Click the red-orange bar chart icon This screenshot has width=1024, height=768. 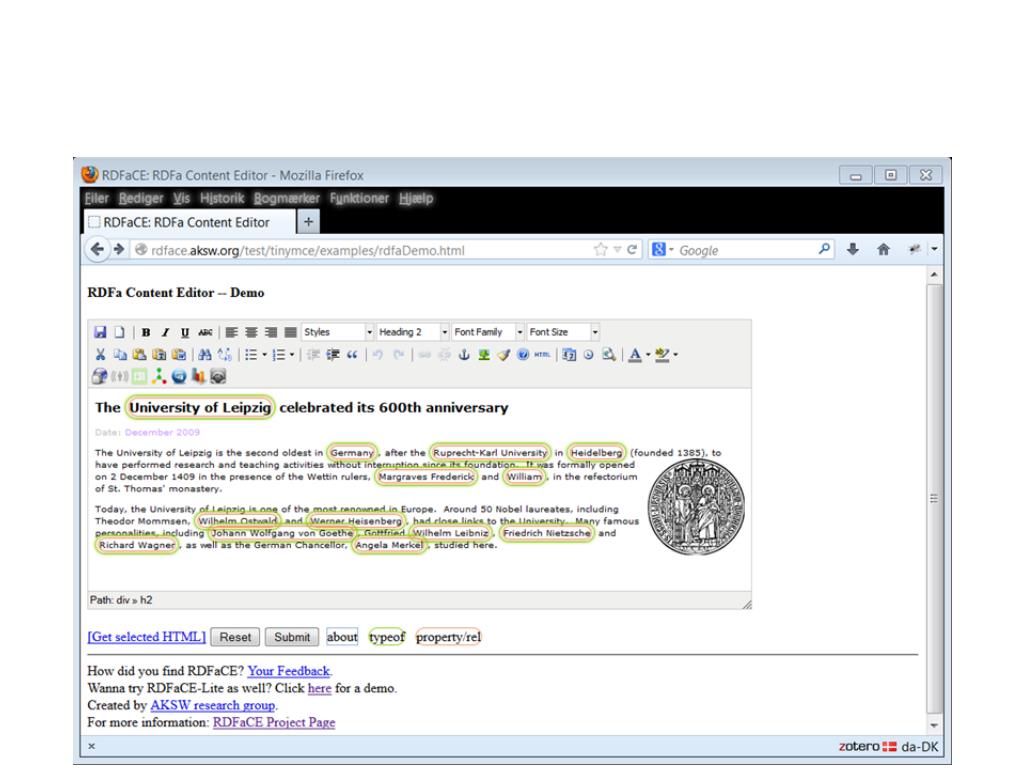(x=198, y=376)
